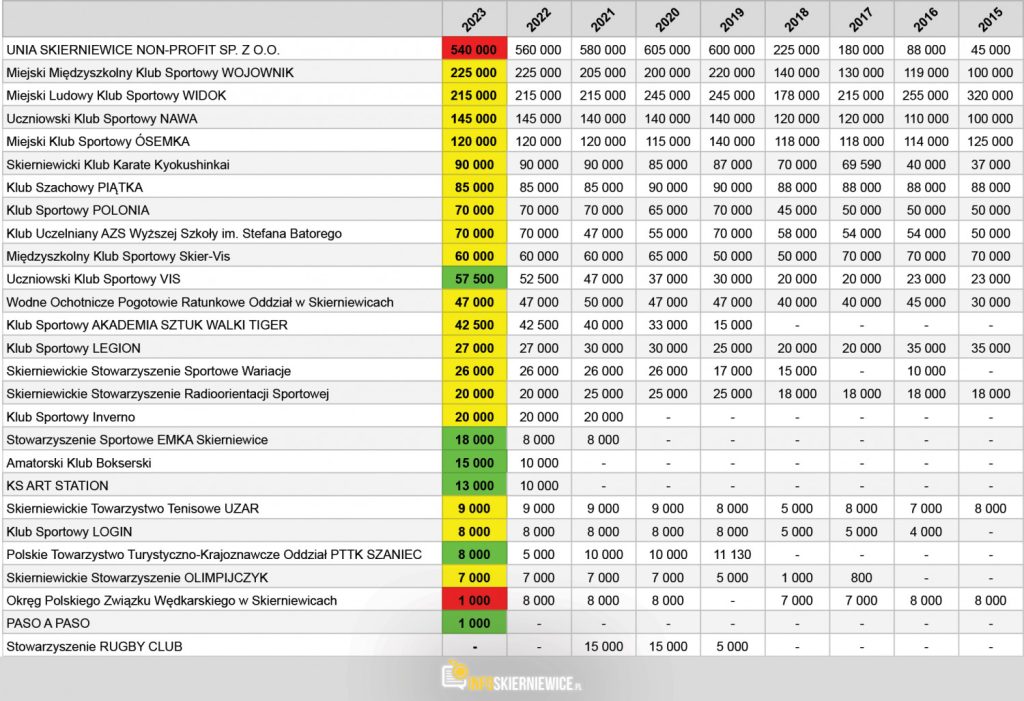This screenshot has width=1024, height=701.
Task: Select AKADEMIA SZTUK WALKI TIGER row
Action: tap(147, 325)
